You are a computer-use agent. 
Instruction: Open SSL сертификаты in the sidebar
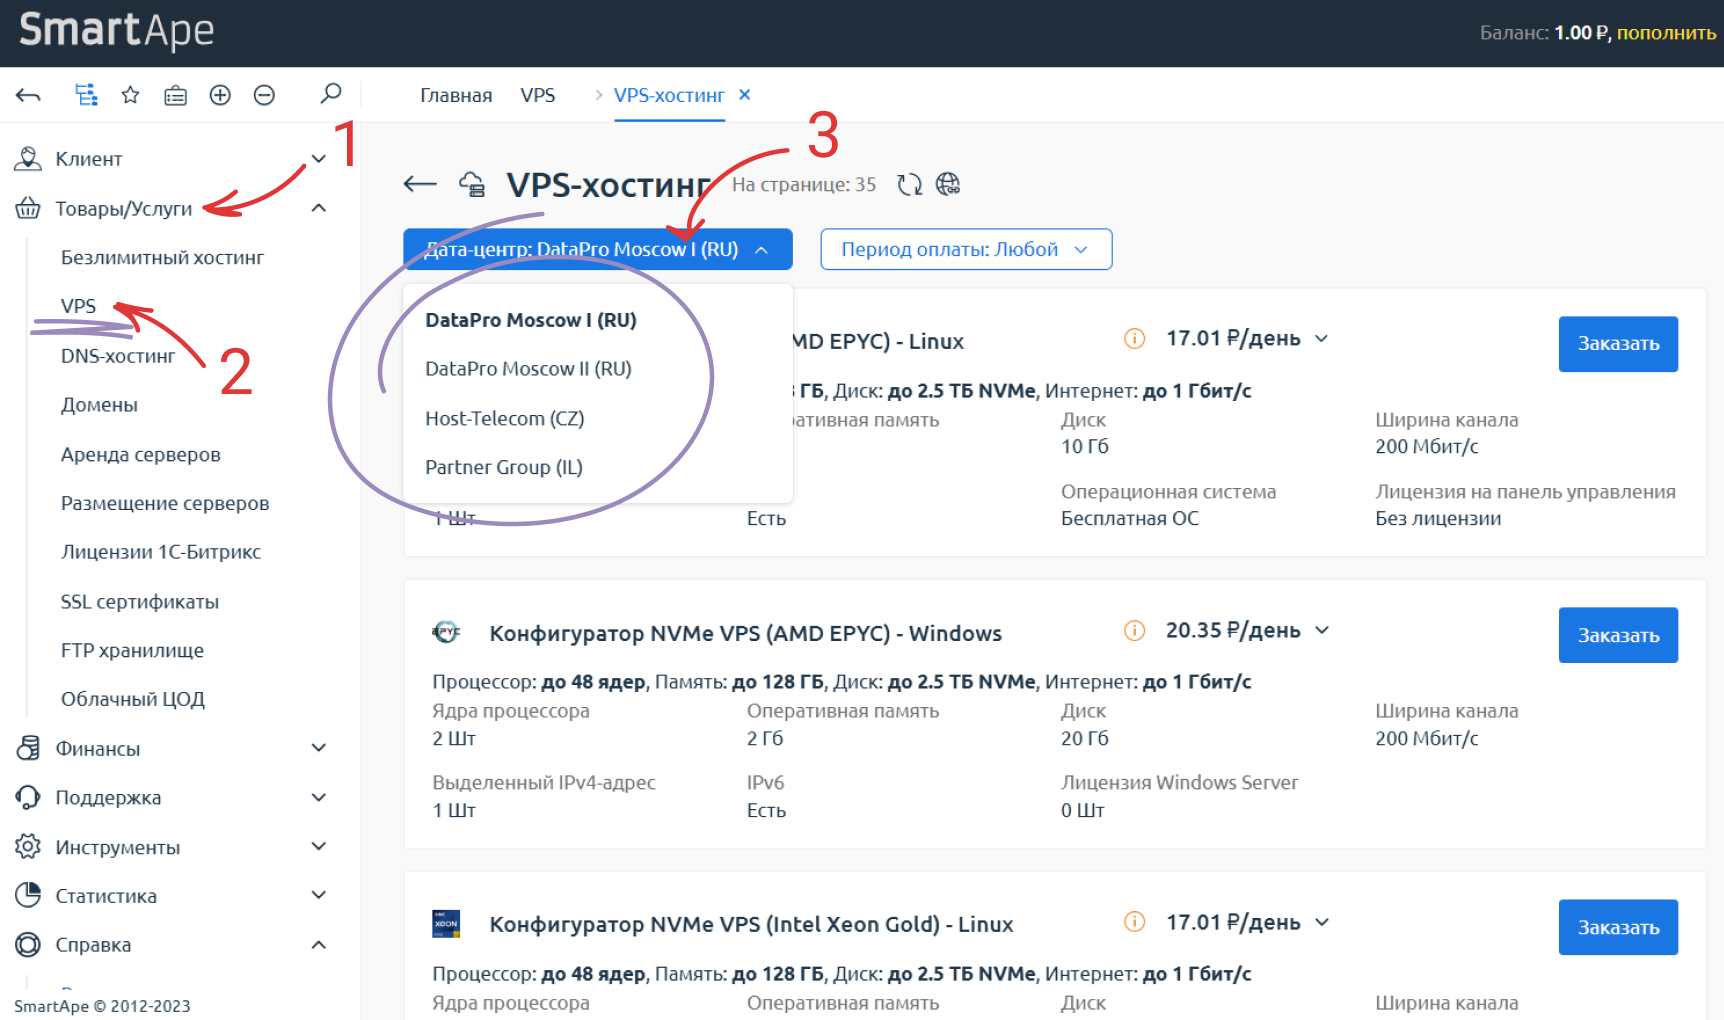point(140,601)
